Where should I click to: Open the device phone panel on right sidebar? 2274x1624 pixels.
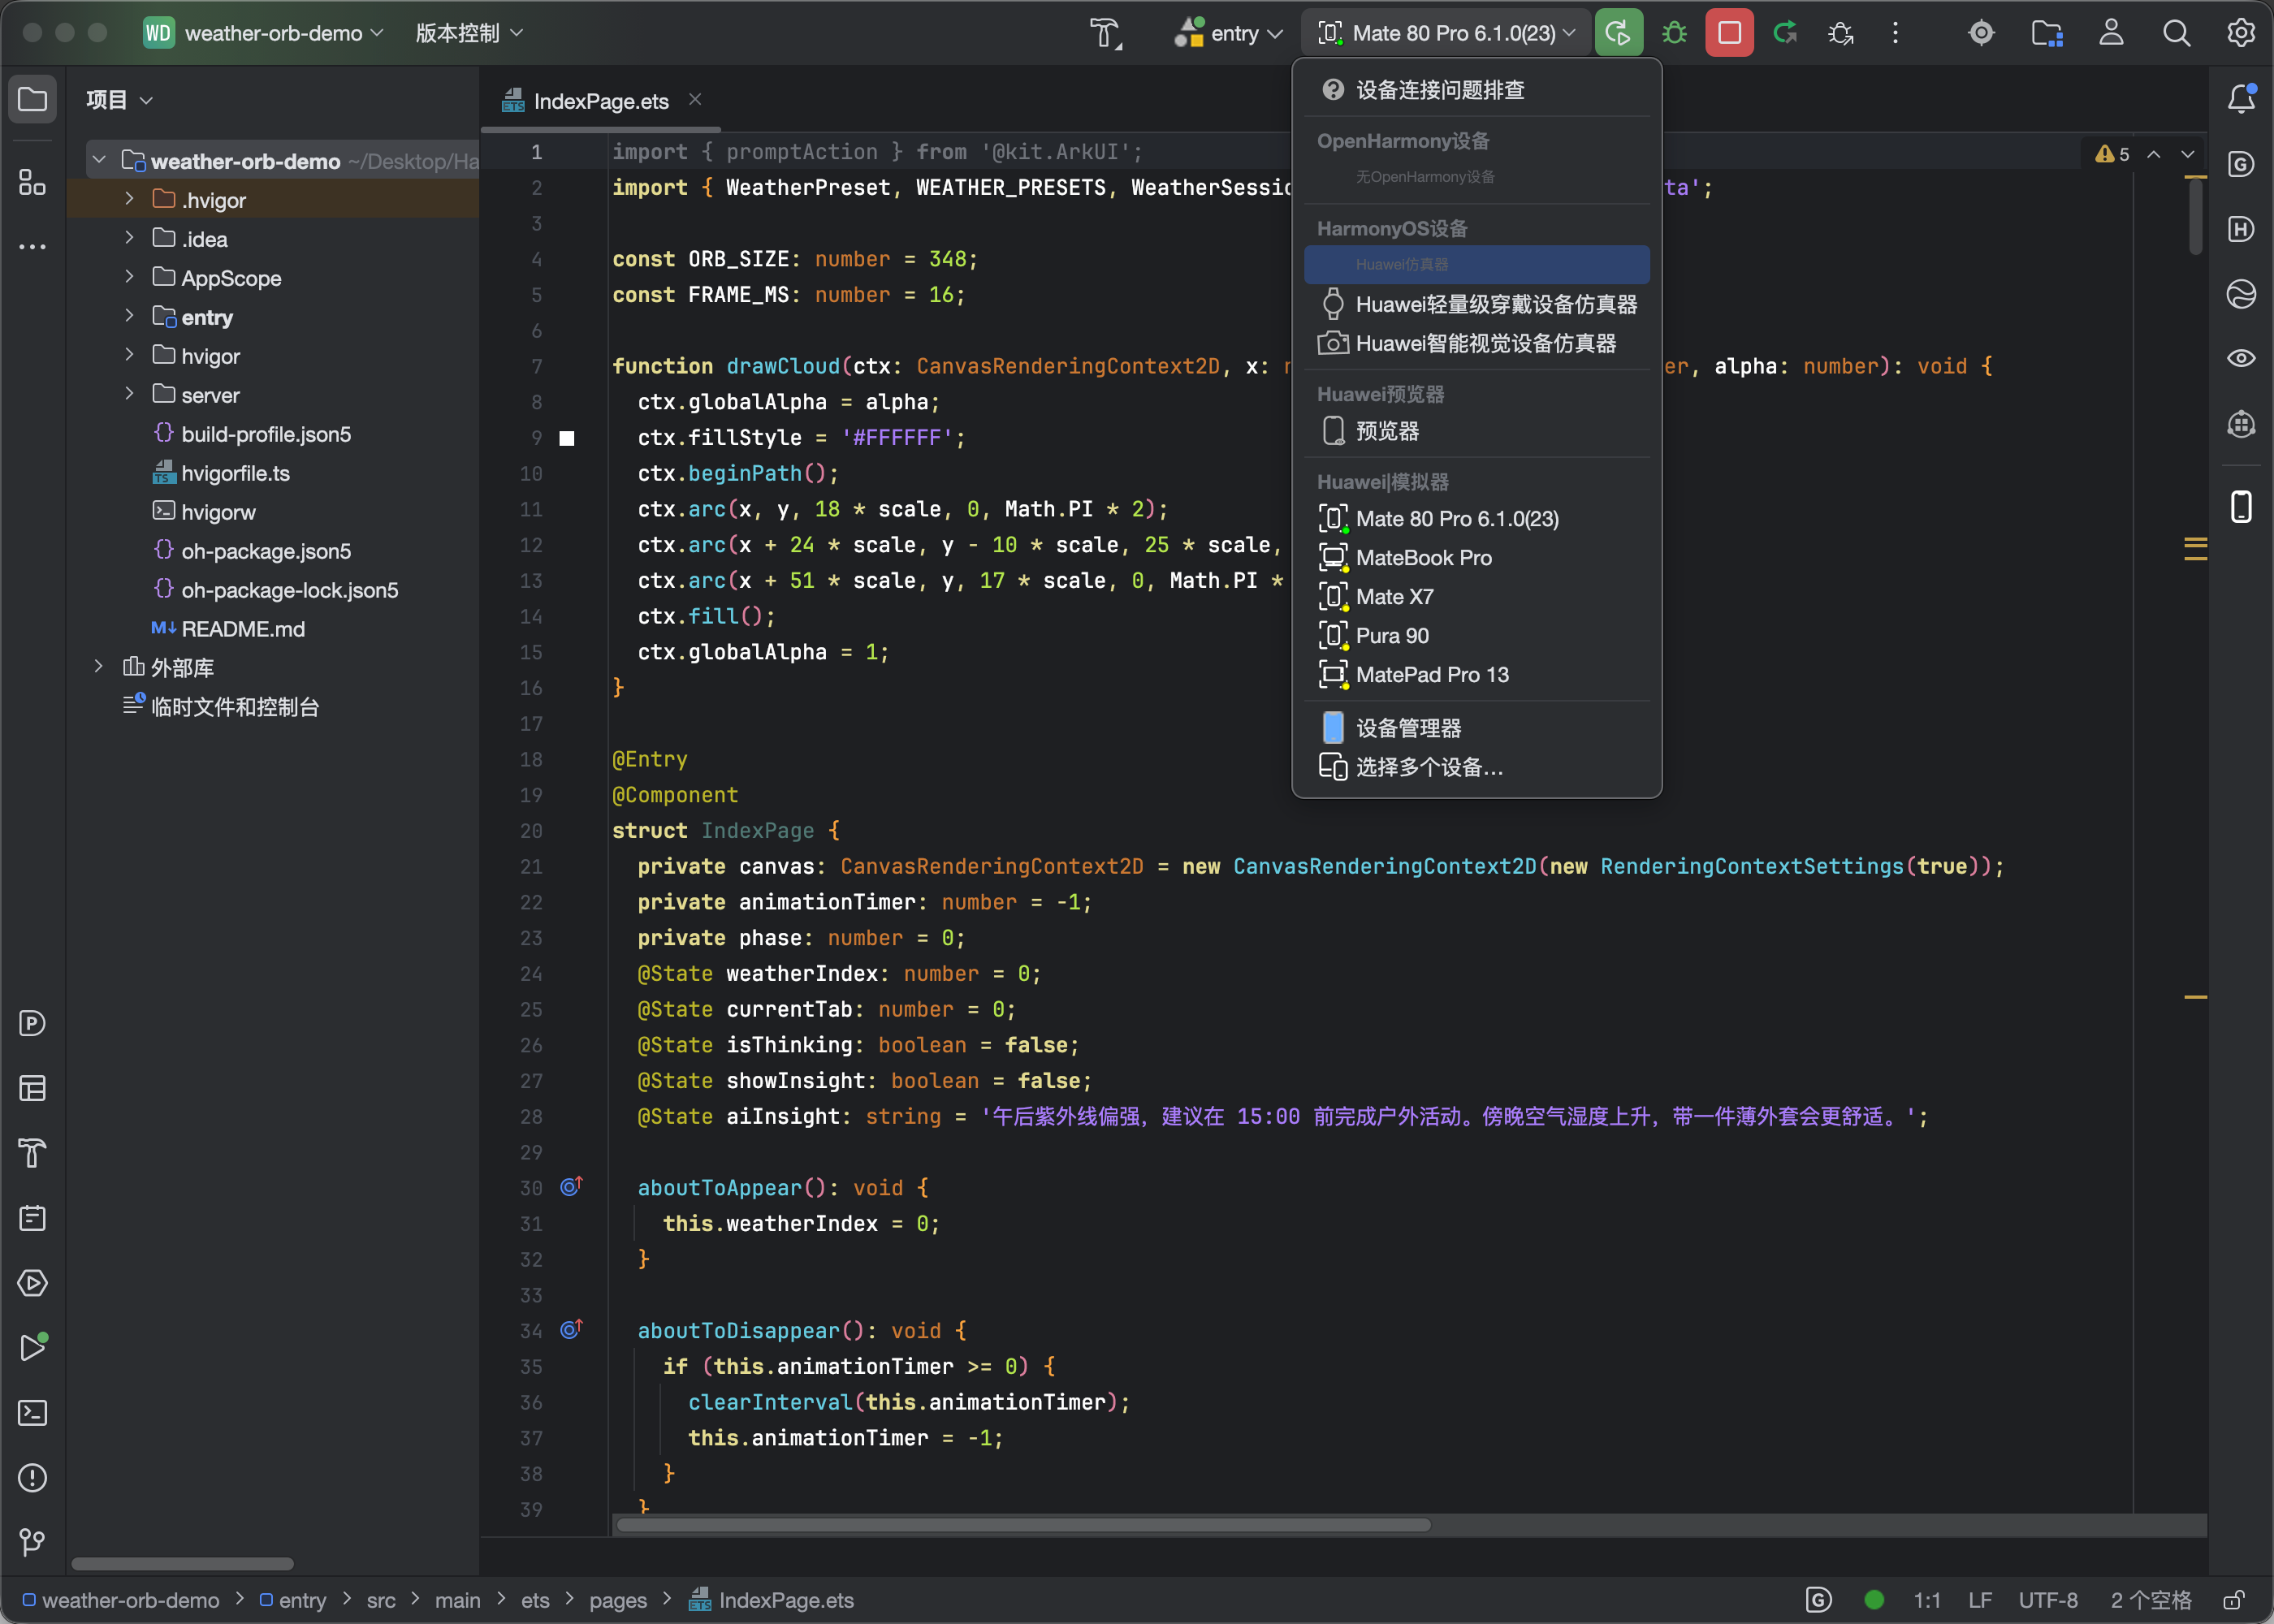point(2241,506)
